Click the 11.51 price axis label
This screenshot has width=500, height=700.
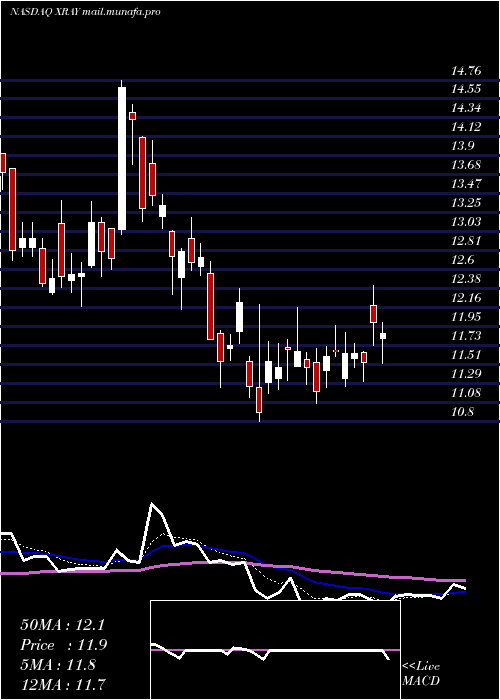466,355
